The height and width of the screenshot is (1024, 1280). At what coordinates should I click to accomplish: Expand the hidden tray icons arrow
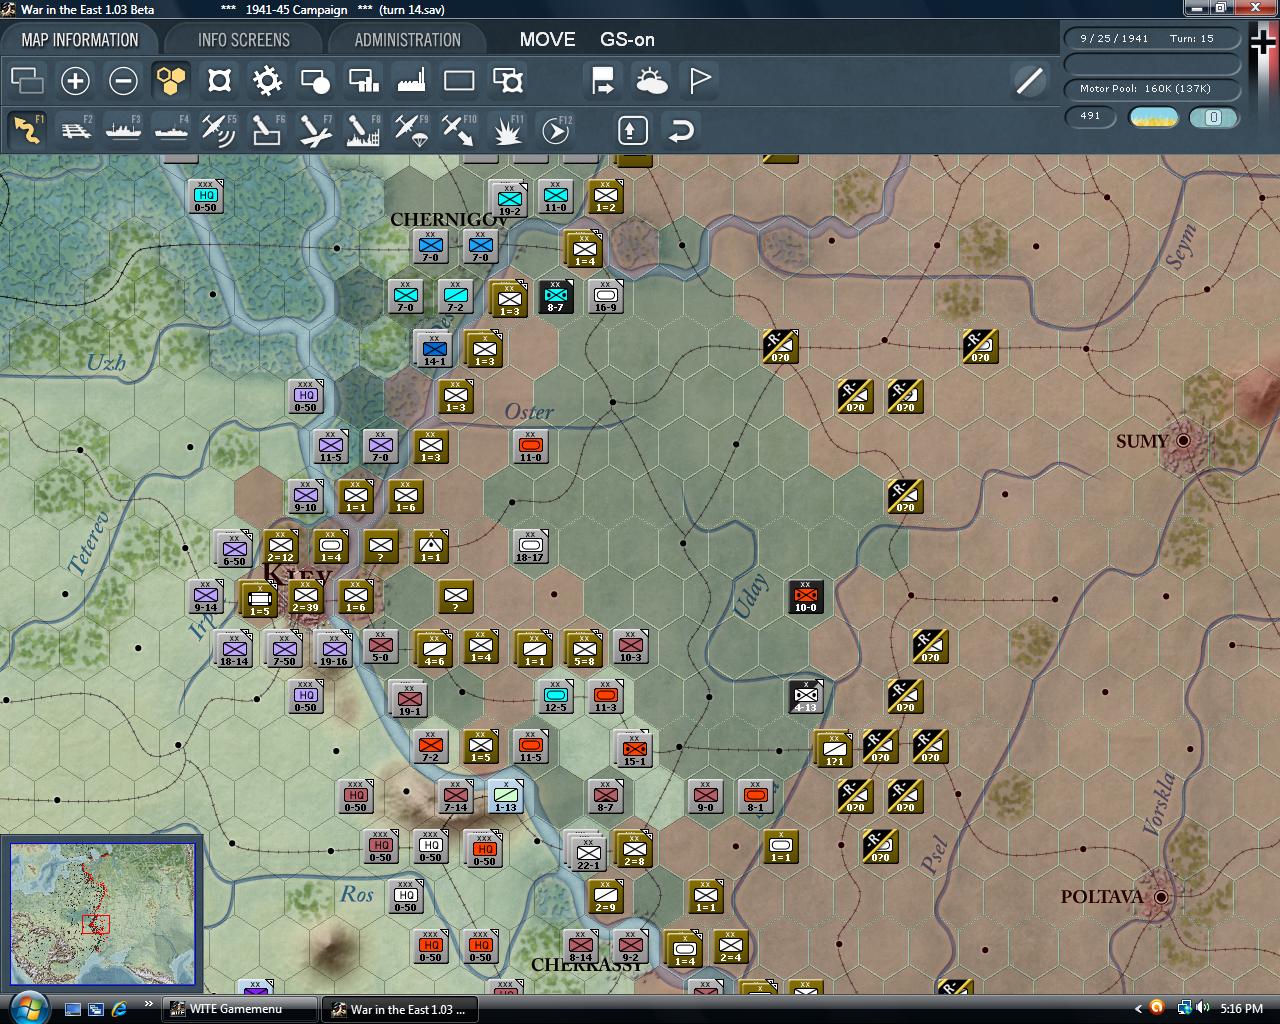[x=1137, y=1009]
